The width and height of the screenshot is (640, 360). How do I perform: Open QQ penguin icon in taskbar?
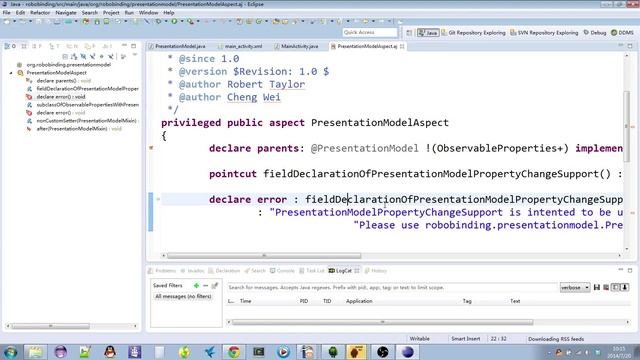109,351
